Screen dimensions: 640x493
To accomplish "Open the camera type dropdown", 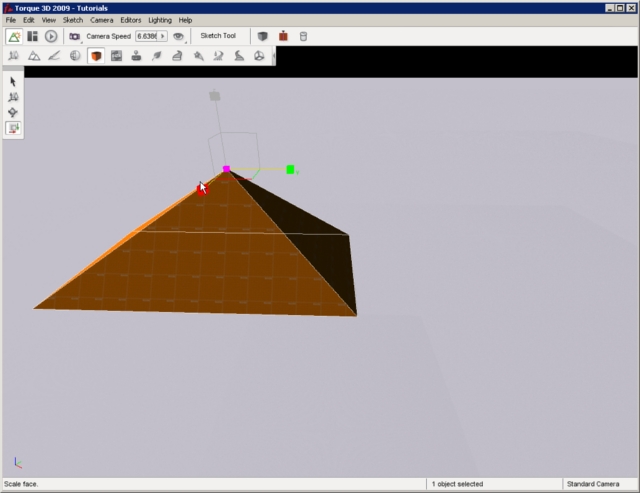I will click(74, 36).
